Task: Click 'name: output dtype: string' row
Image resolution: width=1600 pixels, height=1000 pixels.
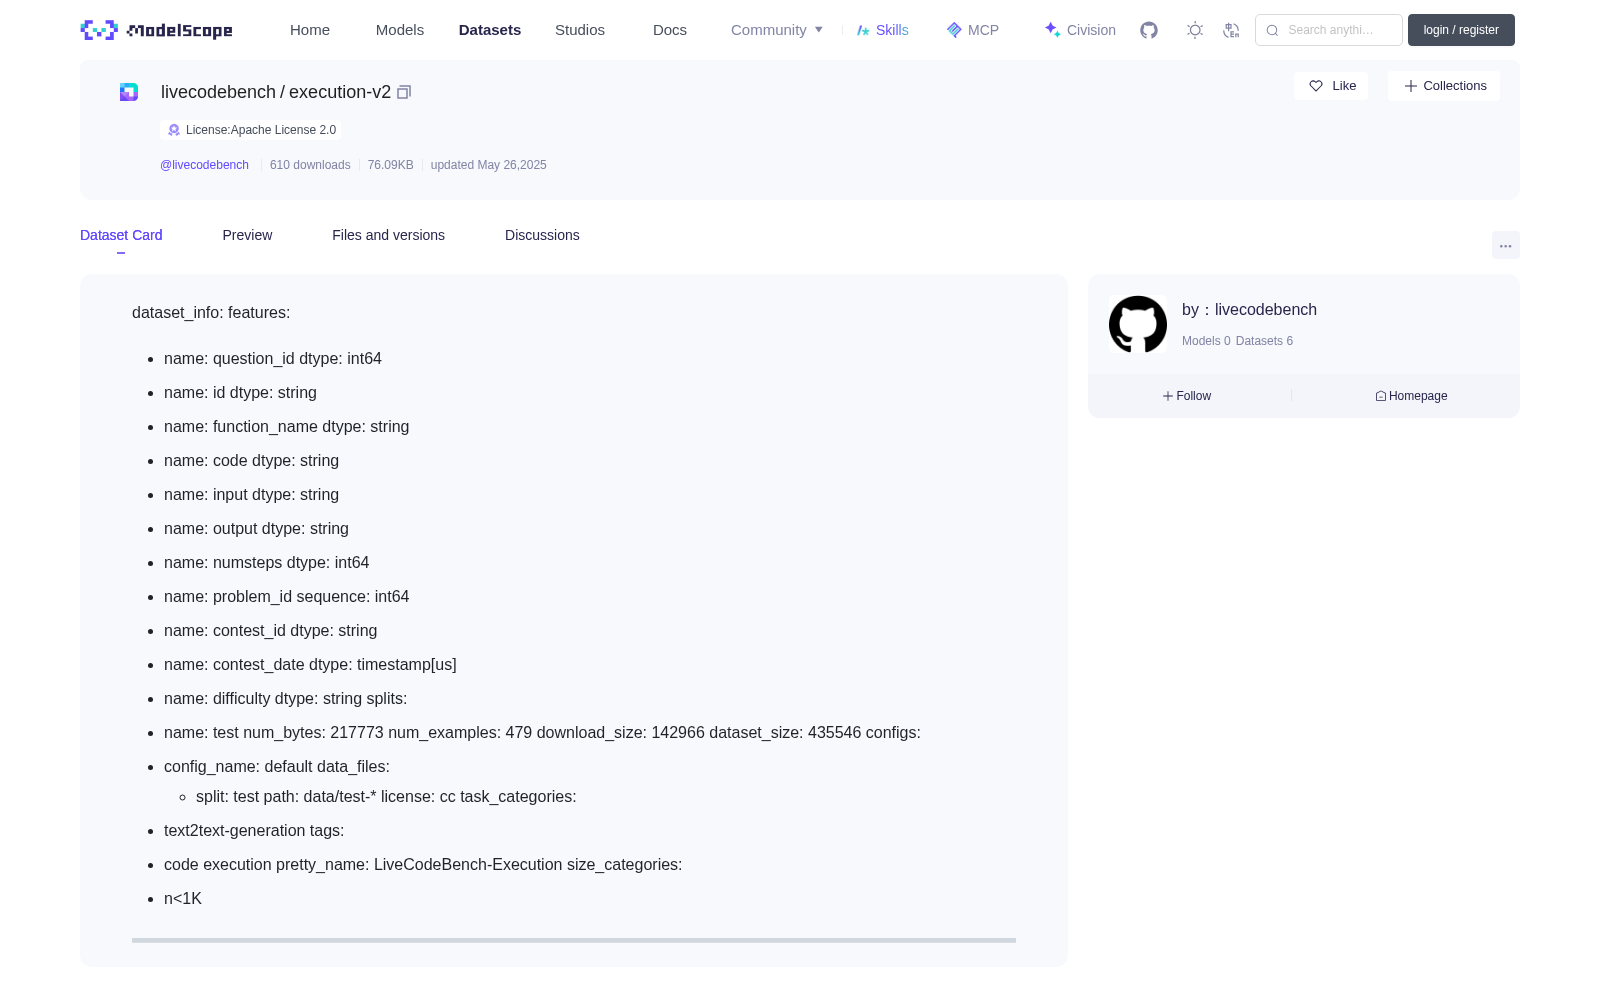Action: [256, 529]
